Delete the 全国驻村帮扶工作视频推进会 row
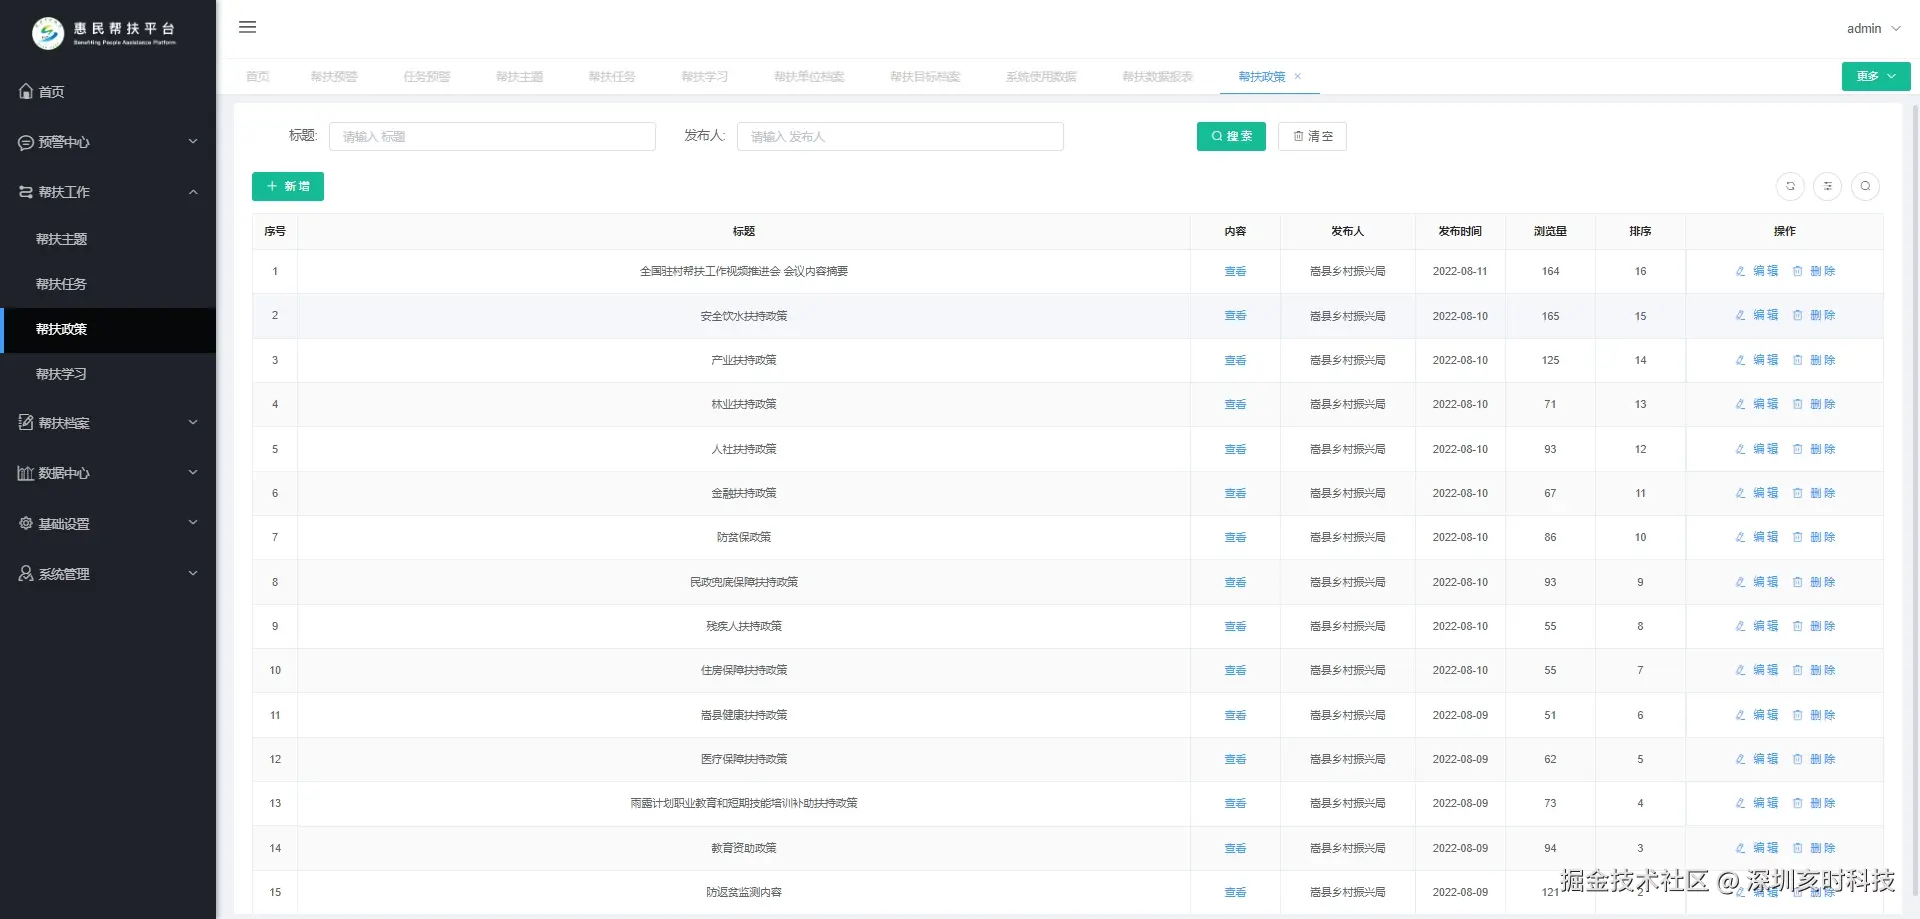This screenshot has height=919, width=1920. [1814, 271]
